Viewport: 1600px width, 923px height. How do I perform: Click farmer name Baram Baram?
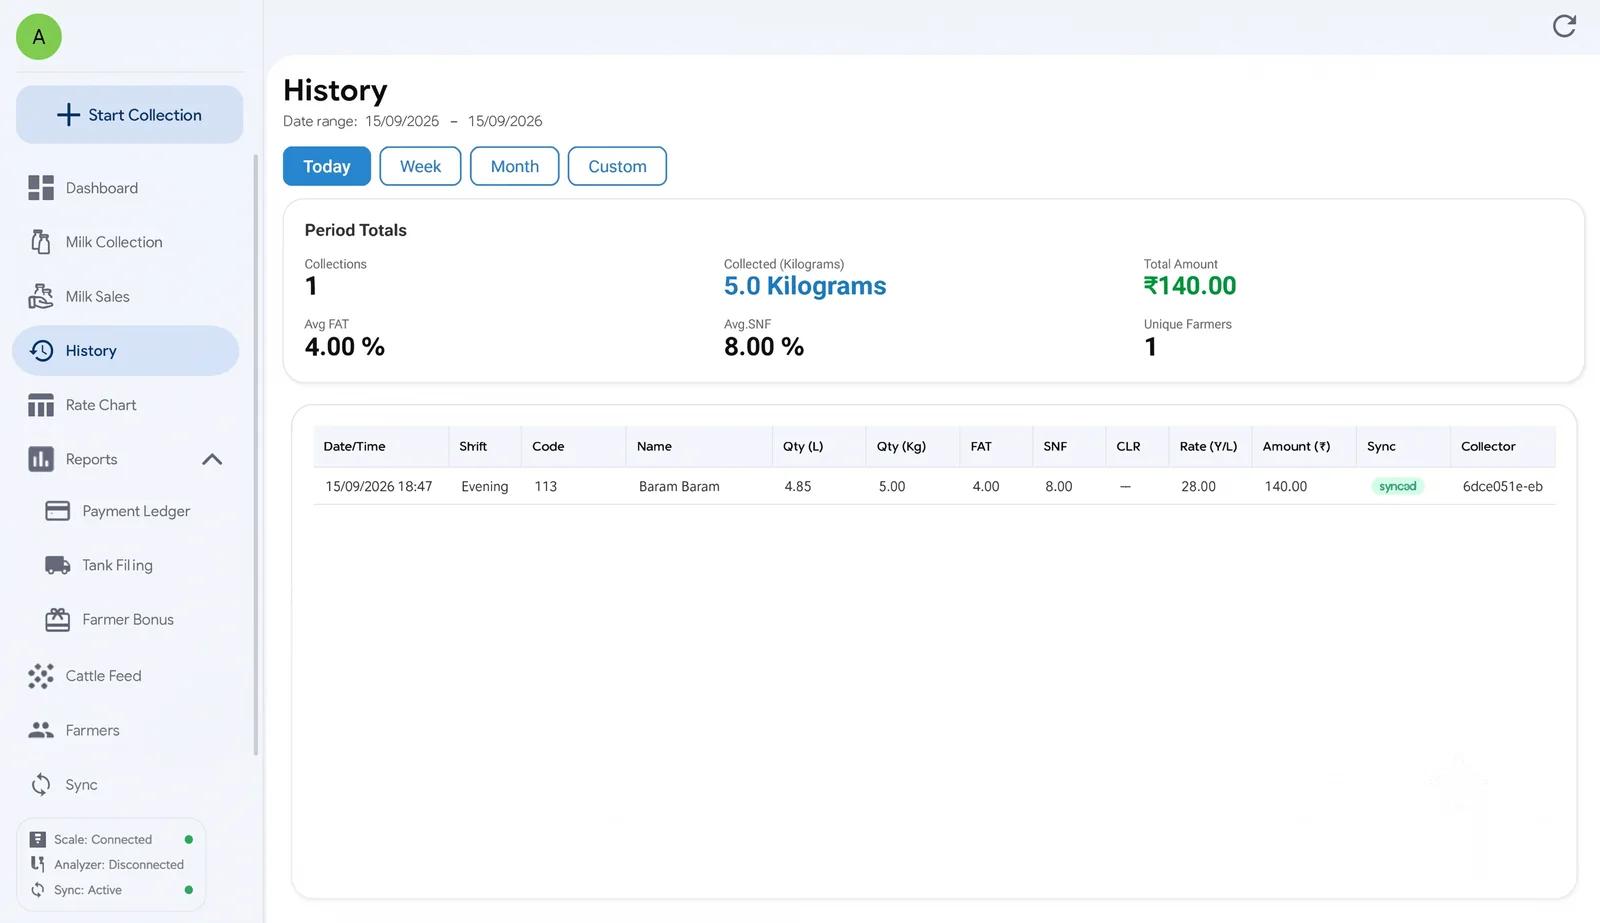pyautogui.click(x=679, y=486)
